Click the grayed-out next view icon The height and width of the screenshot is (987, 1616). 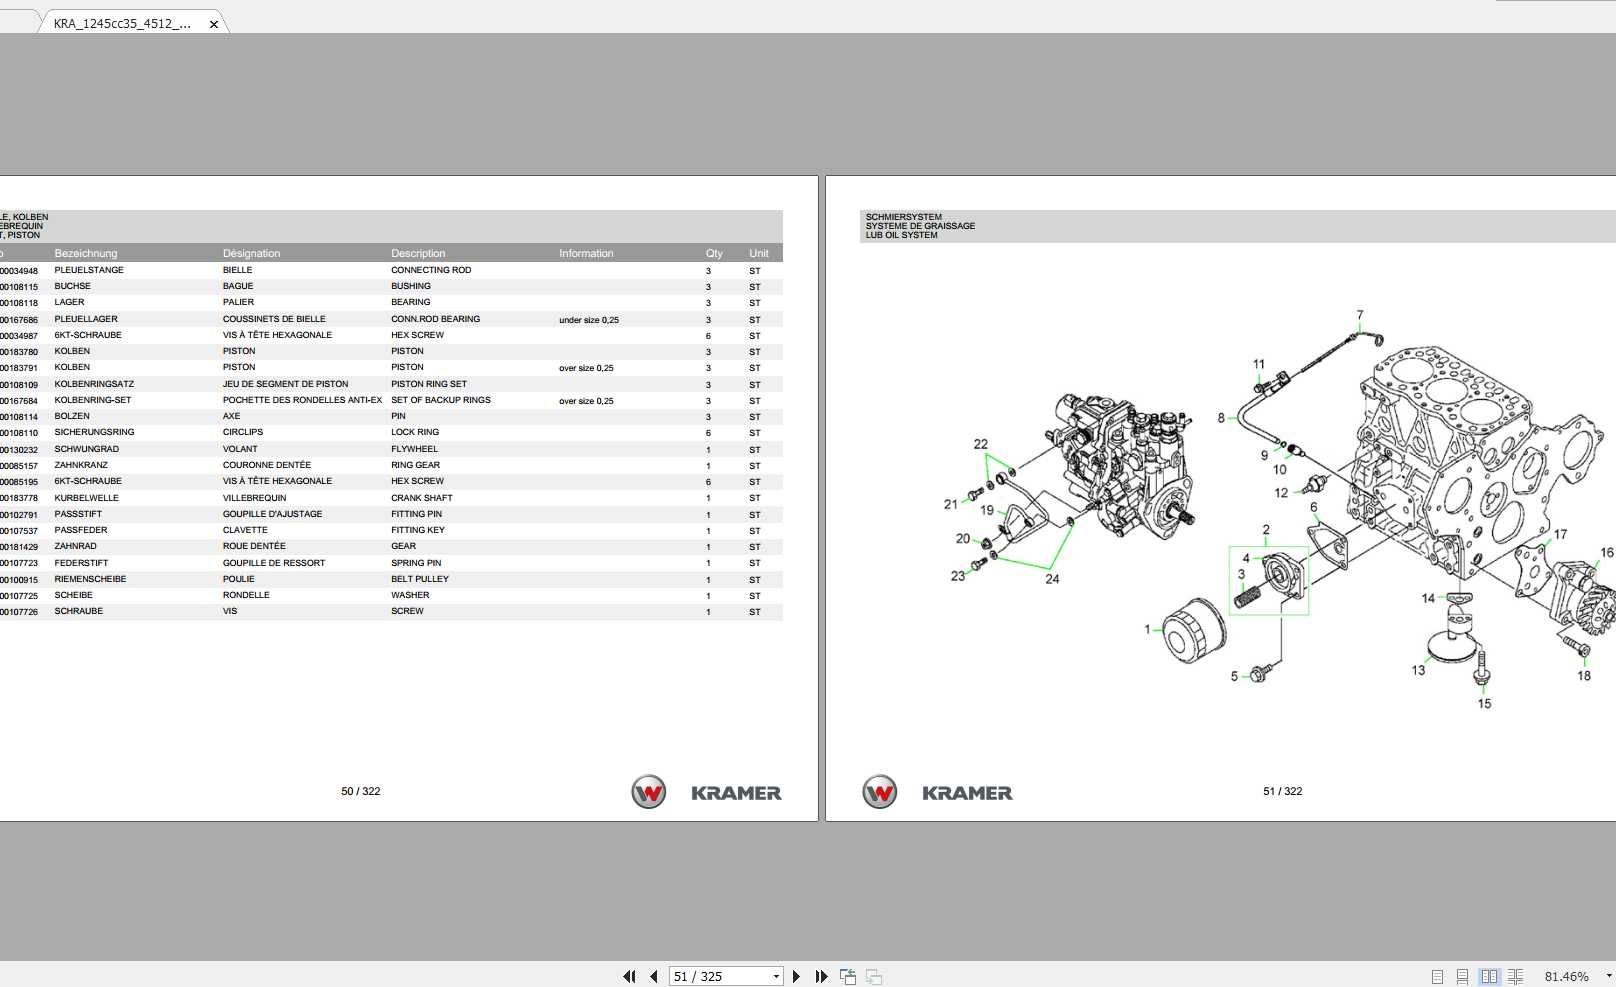(874, 976)
